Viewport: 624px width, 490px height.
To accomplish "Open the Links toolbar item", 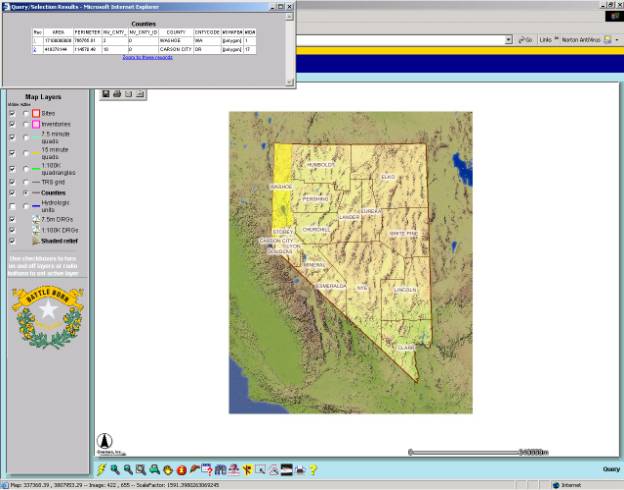I will 544,40.
